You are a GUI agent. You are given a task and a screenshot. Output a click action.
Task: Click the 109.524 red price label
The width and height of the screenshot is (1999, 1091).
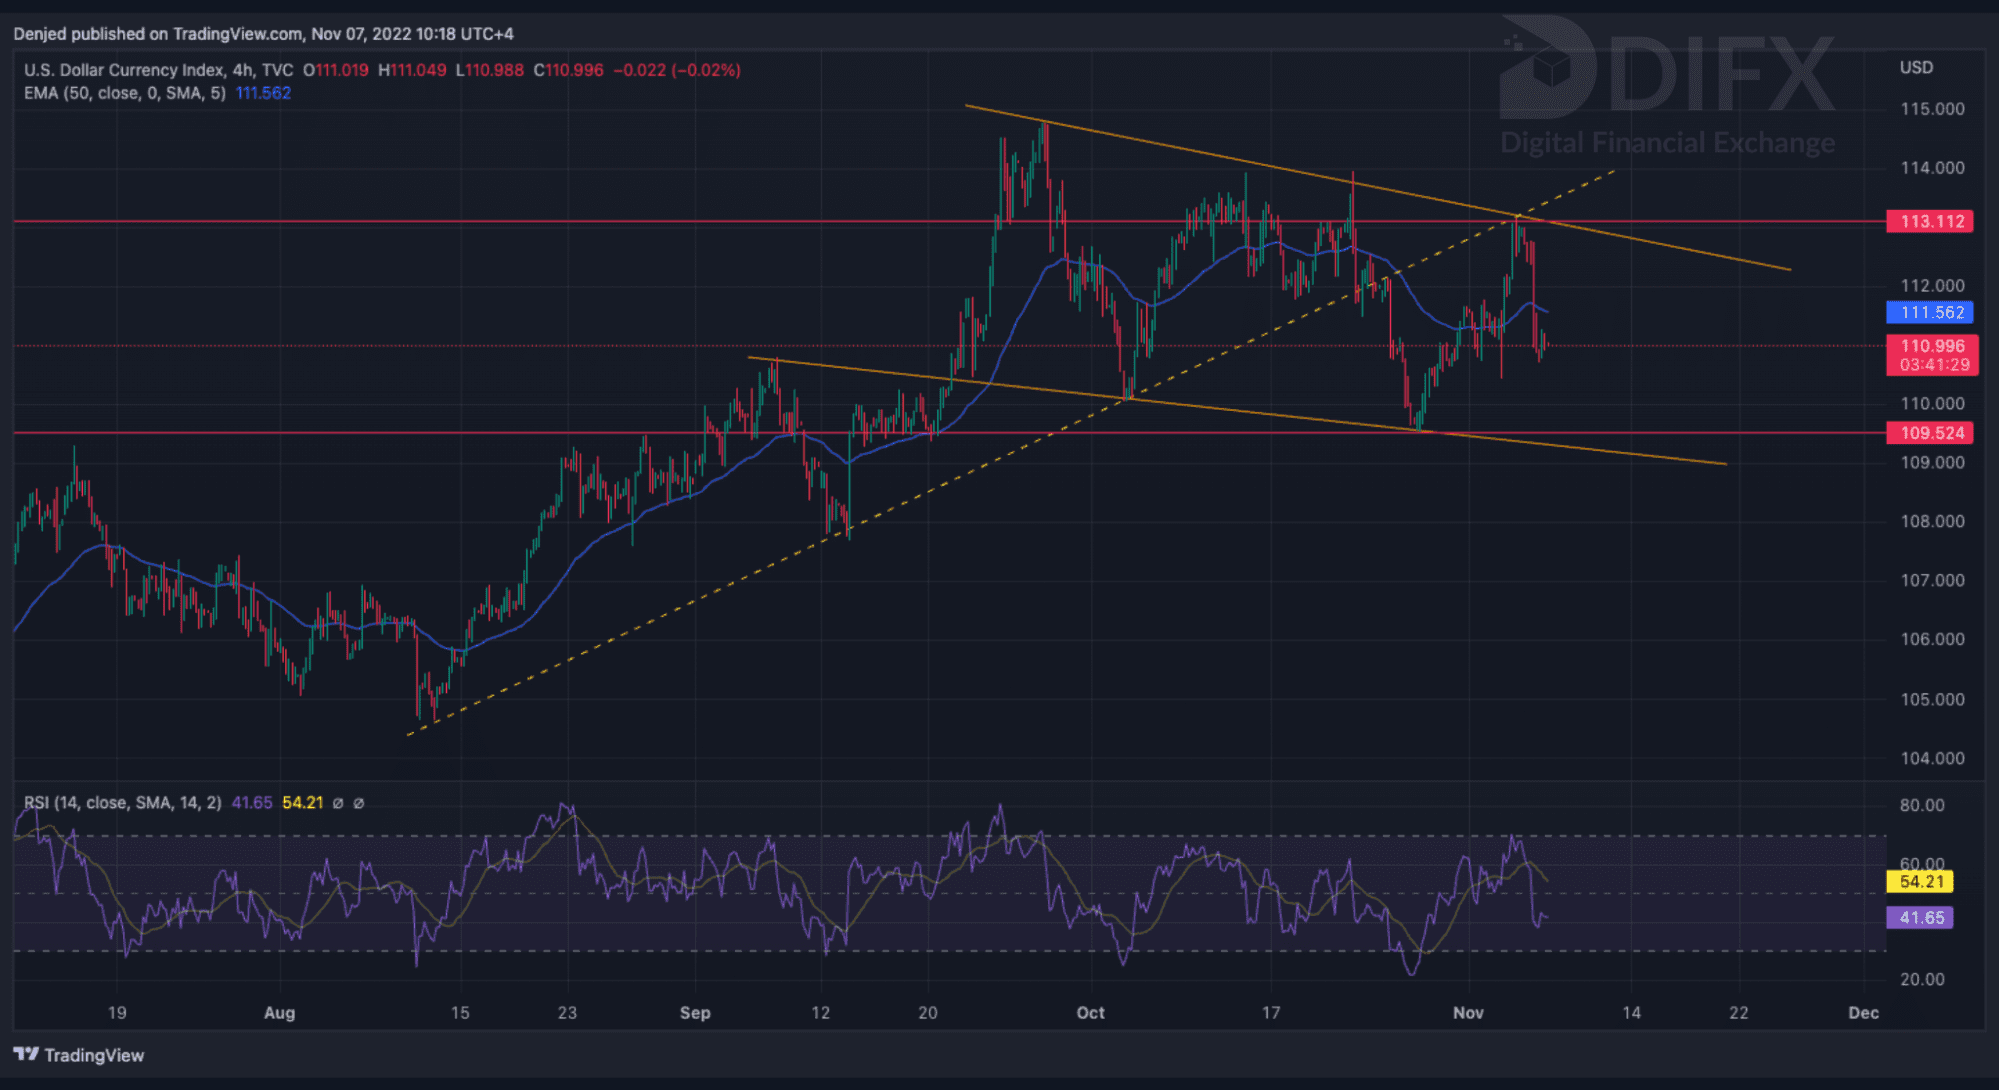coord(1931,433)
